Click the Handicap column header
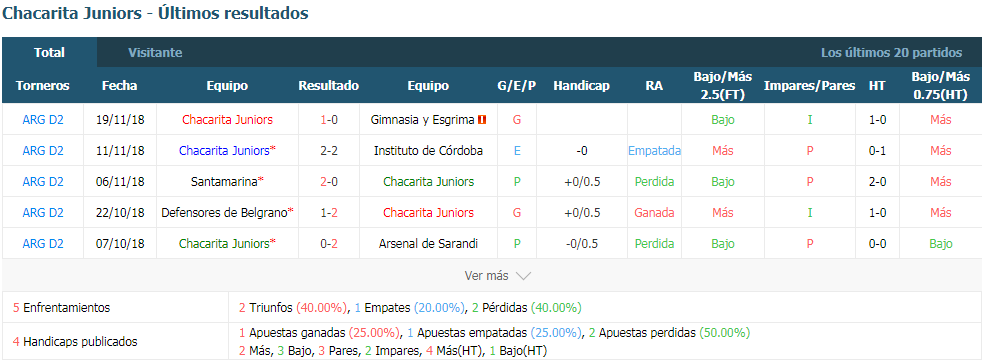Image resolution: width=982 pixels, height=363 pixels. (581, 86)
